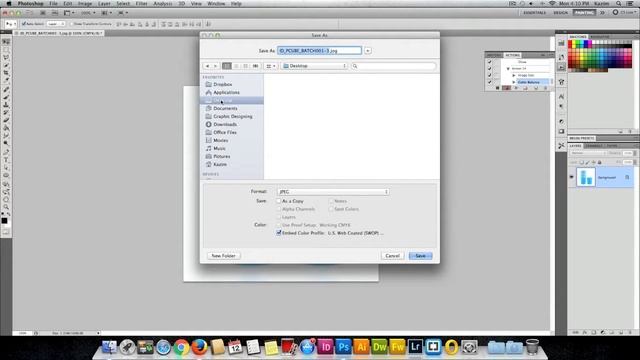Open the layer blend mode dropdown
The image size is (640, 360).
(x=587, y=153)
